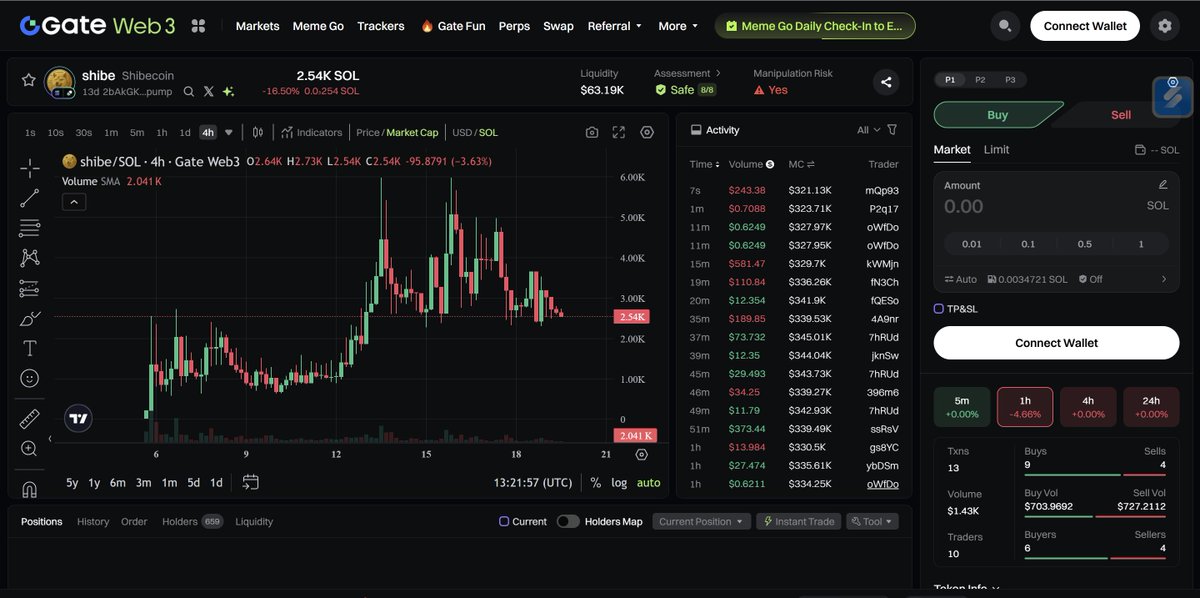Open the Current Position dropdown
Screen dimensions: 1200x598
pos(701,521)
